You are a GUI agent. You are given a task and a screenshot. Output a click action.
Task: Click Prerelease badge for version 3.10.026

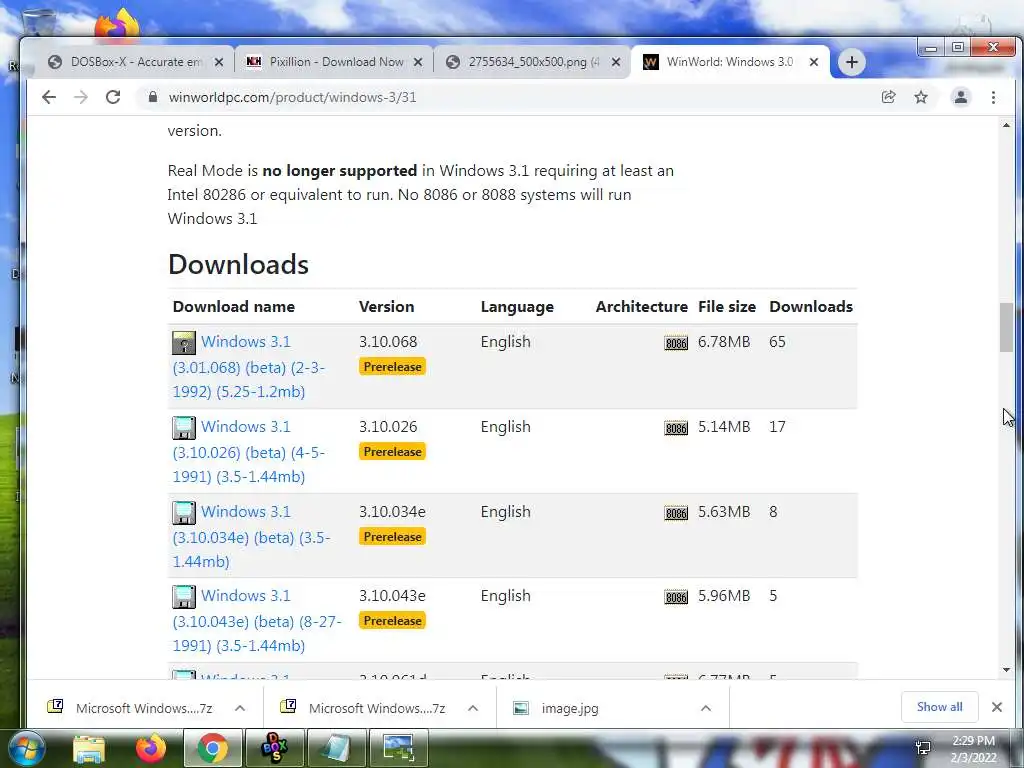tap(392, 451)
